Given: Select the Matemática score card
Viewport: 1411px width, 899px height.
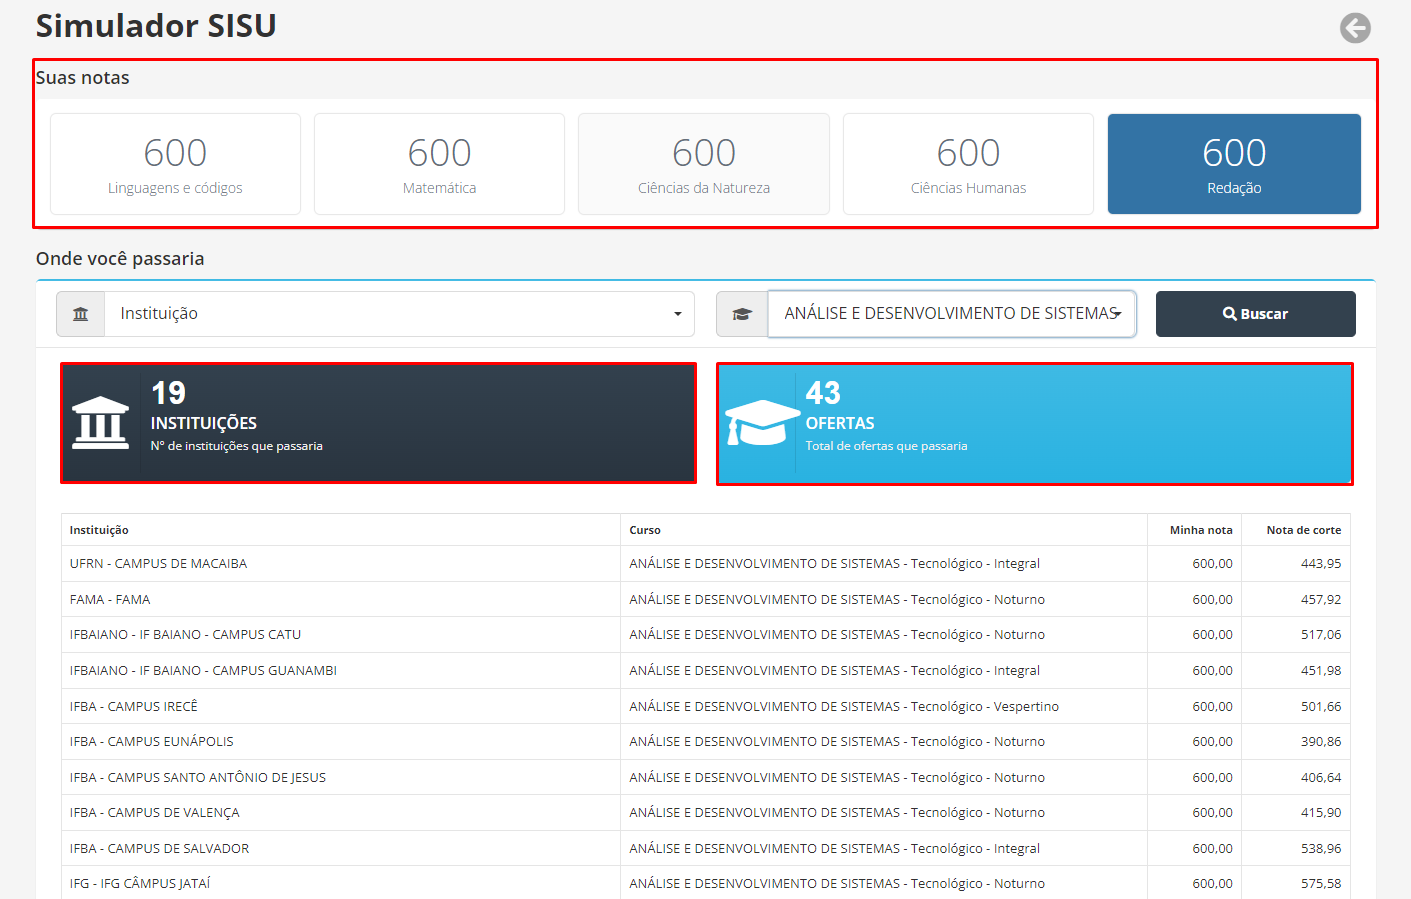Looking at the screenshot, I should click(440, 164).
